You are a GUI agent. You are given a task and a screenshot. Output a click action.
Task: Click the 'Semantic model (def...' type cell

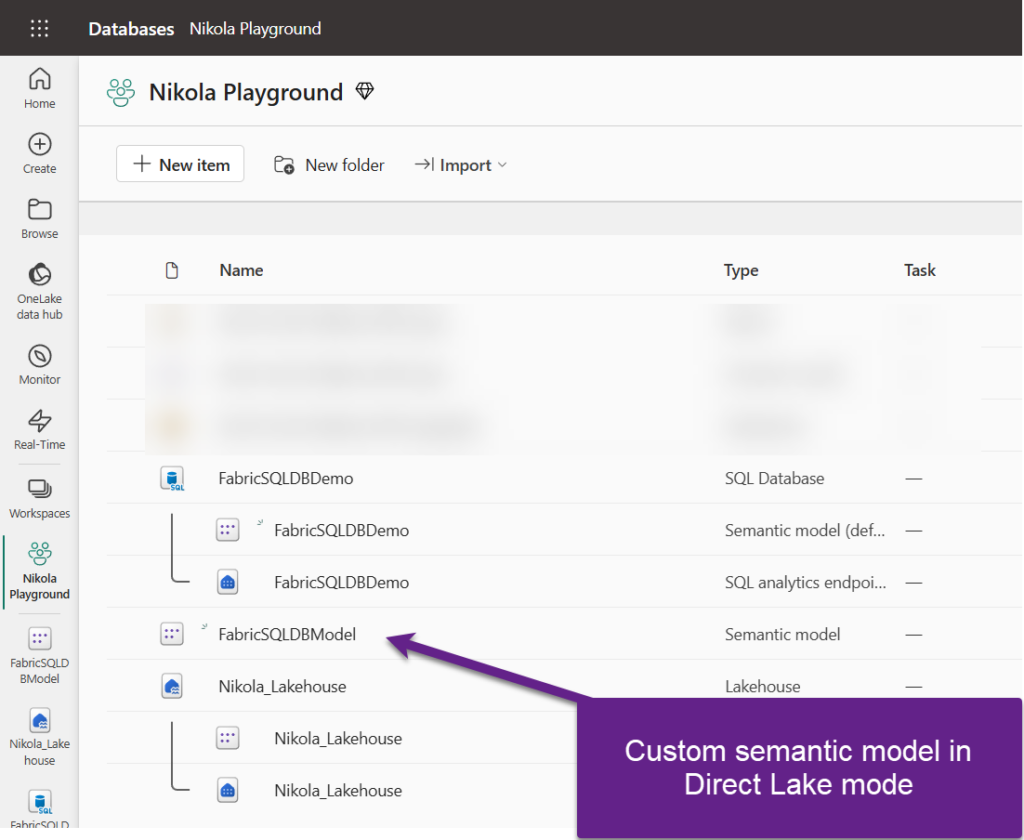[x=805, y=530]
